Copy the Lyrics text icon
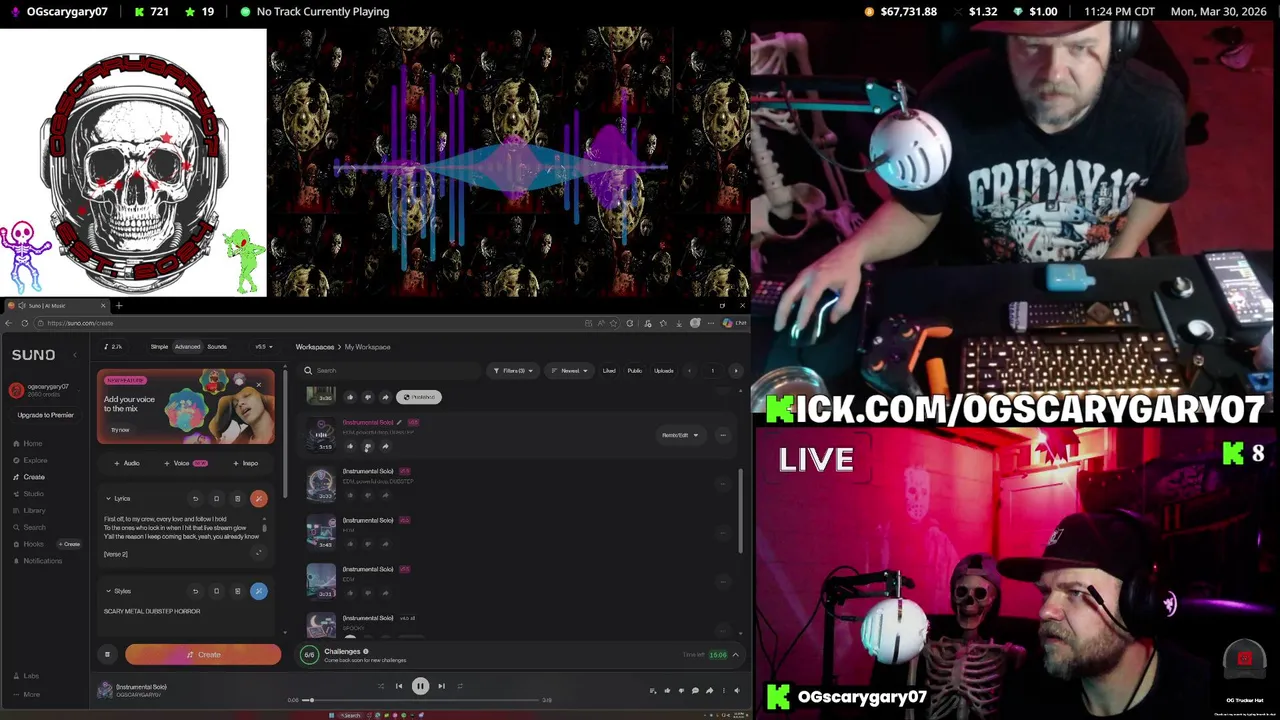The height and width of the screenshot is (720, 1280). [x=216, y=498]
